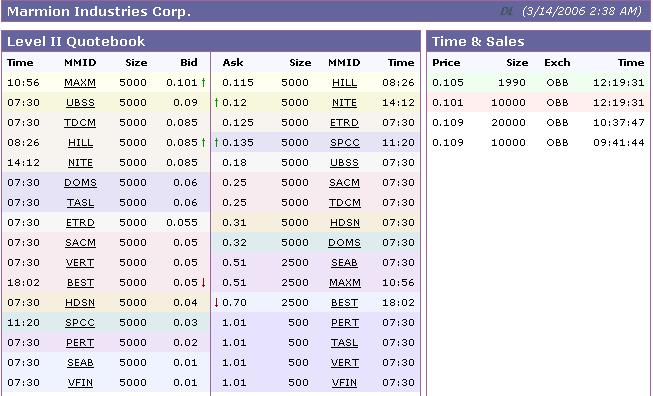This screenshot has width=653, height=396.
Task: Open ETRD link at 0.125 ask
Action: pyautogui.click(x=344, y=122)
